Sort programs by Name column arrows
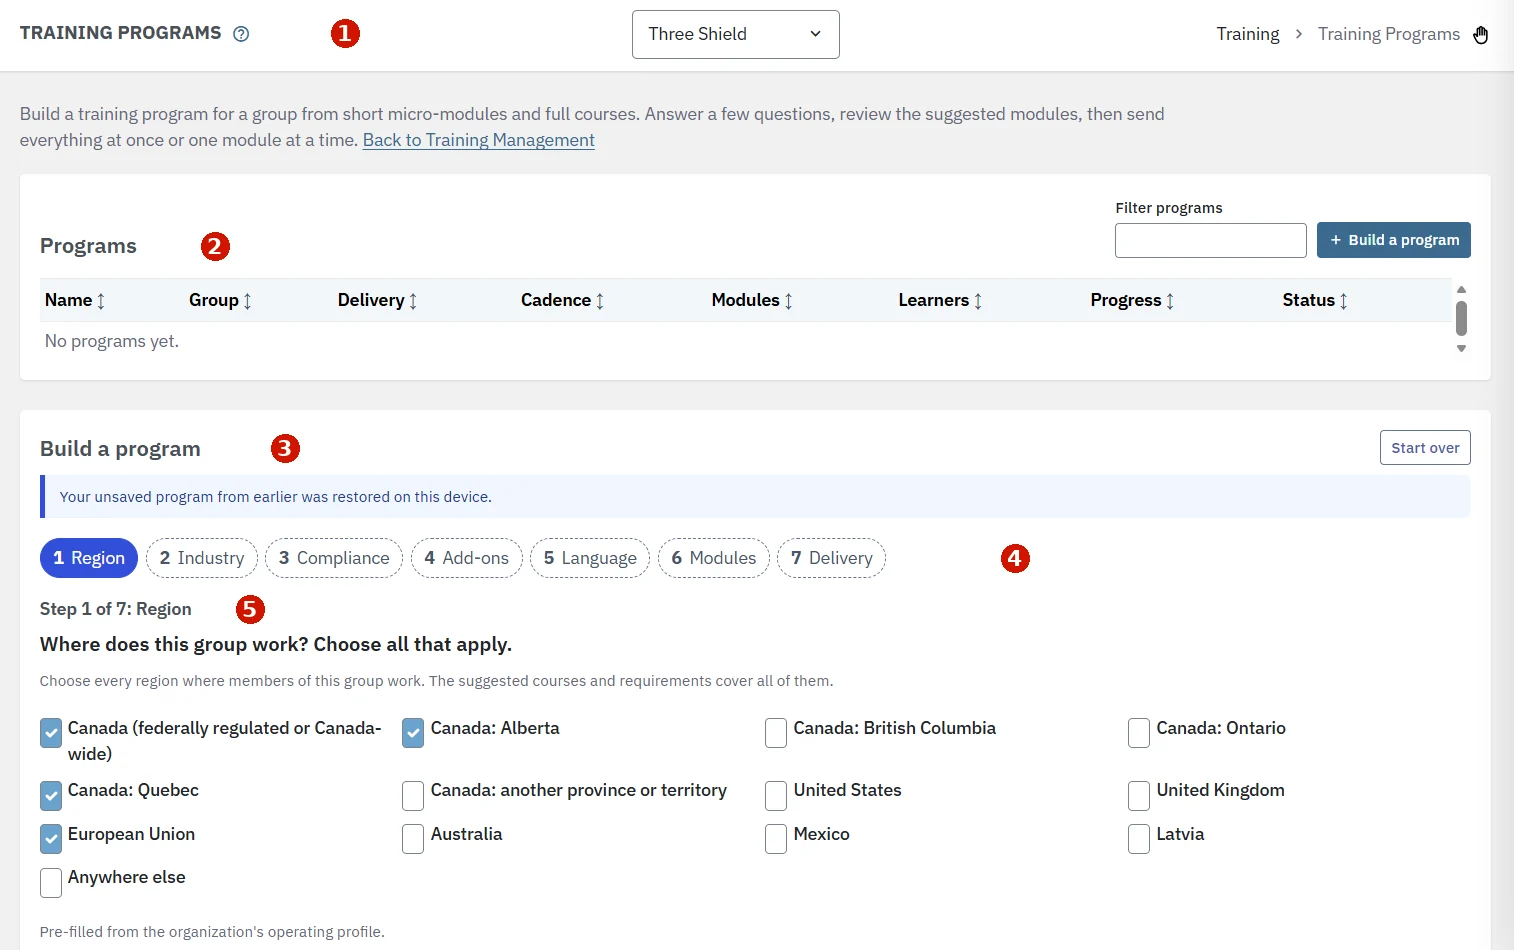 click(101, 301)
